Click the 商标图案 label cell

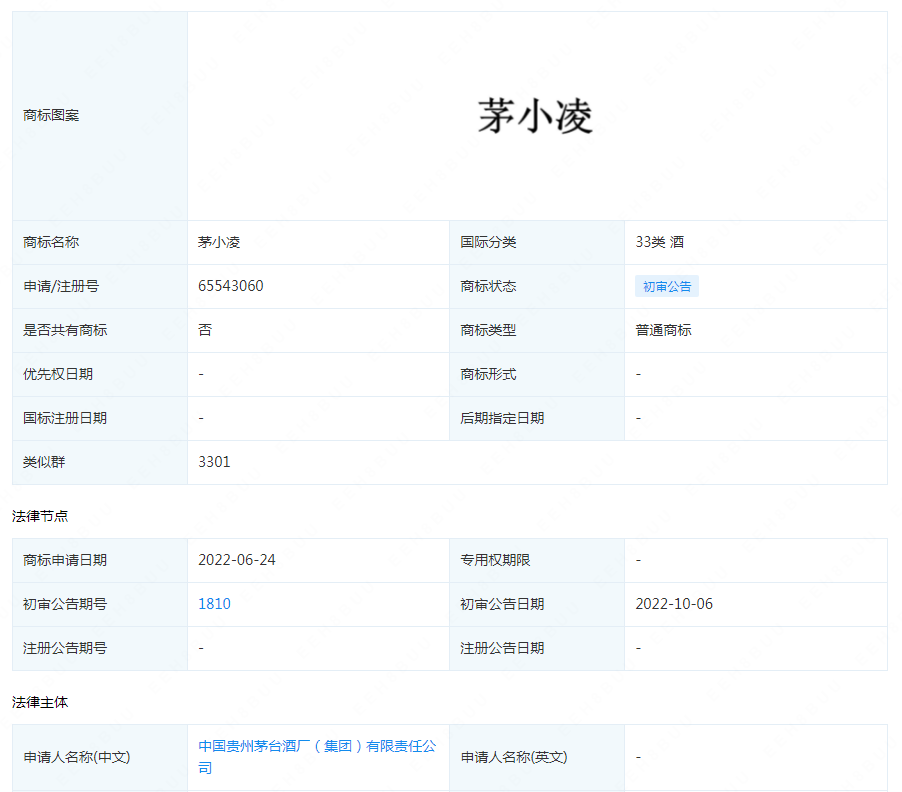point(100,116)
